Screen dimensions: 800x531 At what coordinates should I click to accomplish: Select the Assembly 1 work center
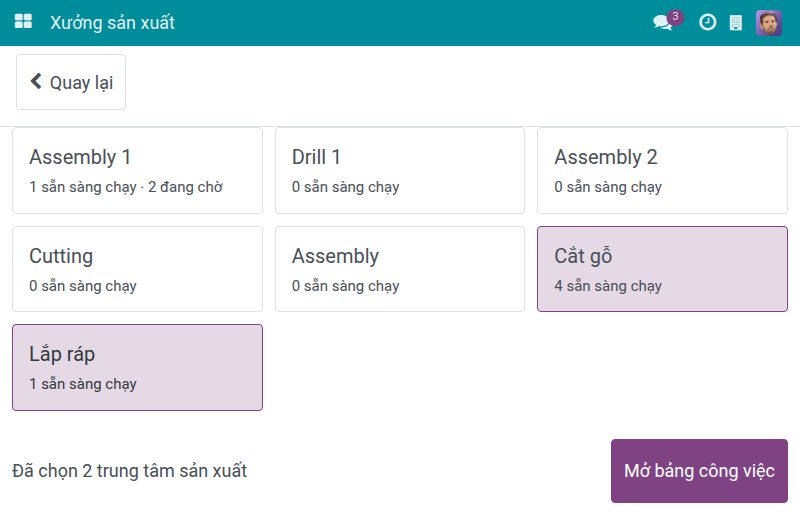point(137,170)
